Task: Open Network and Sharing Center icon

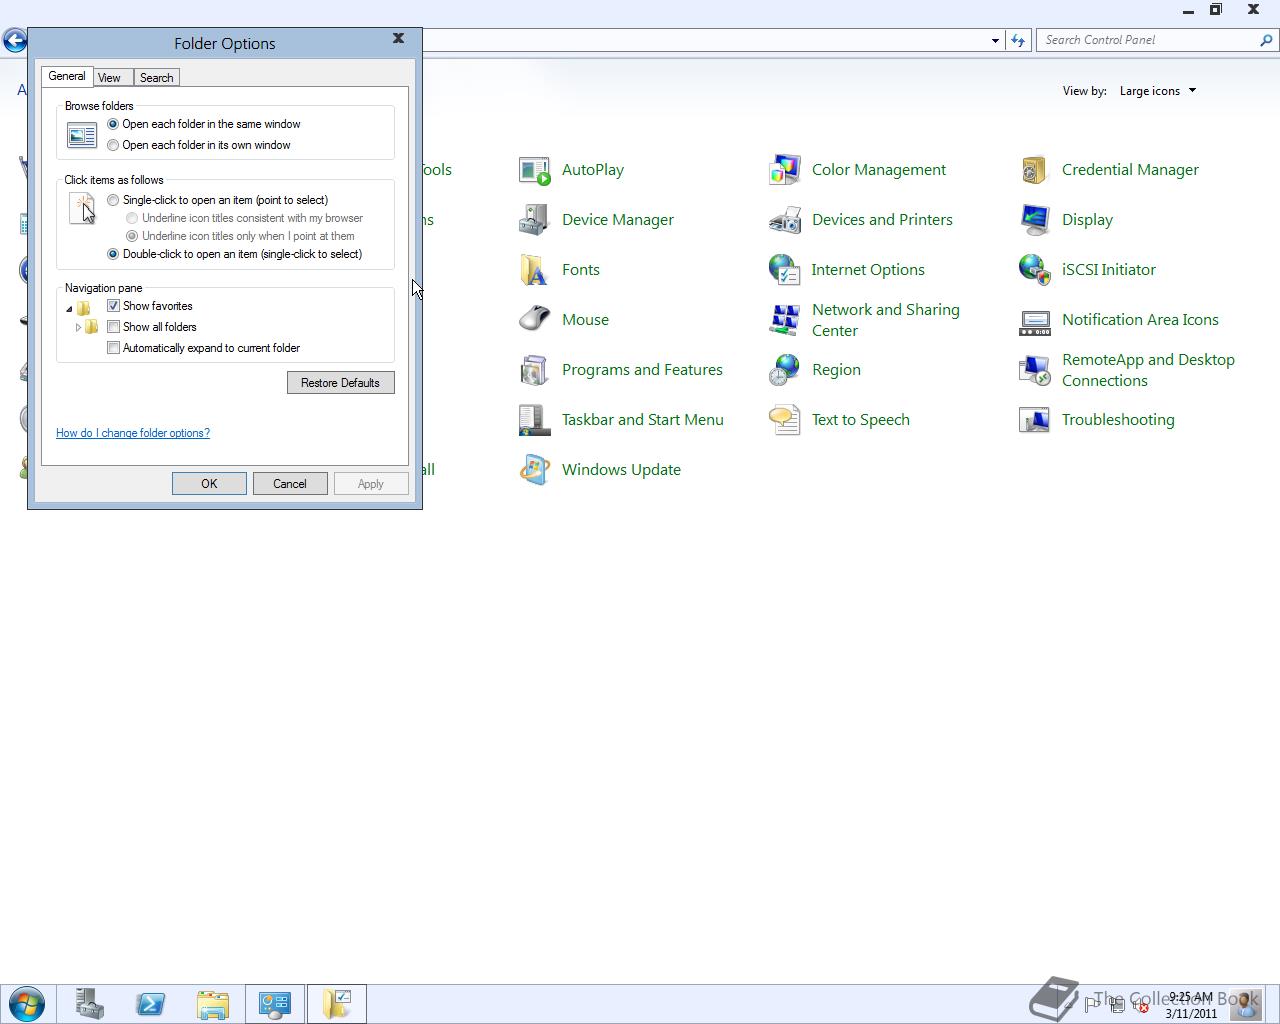Action: 785,320
